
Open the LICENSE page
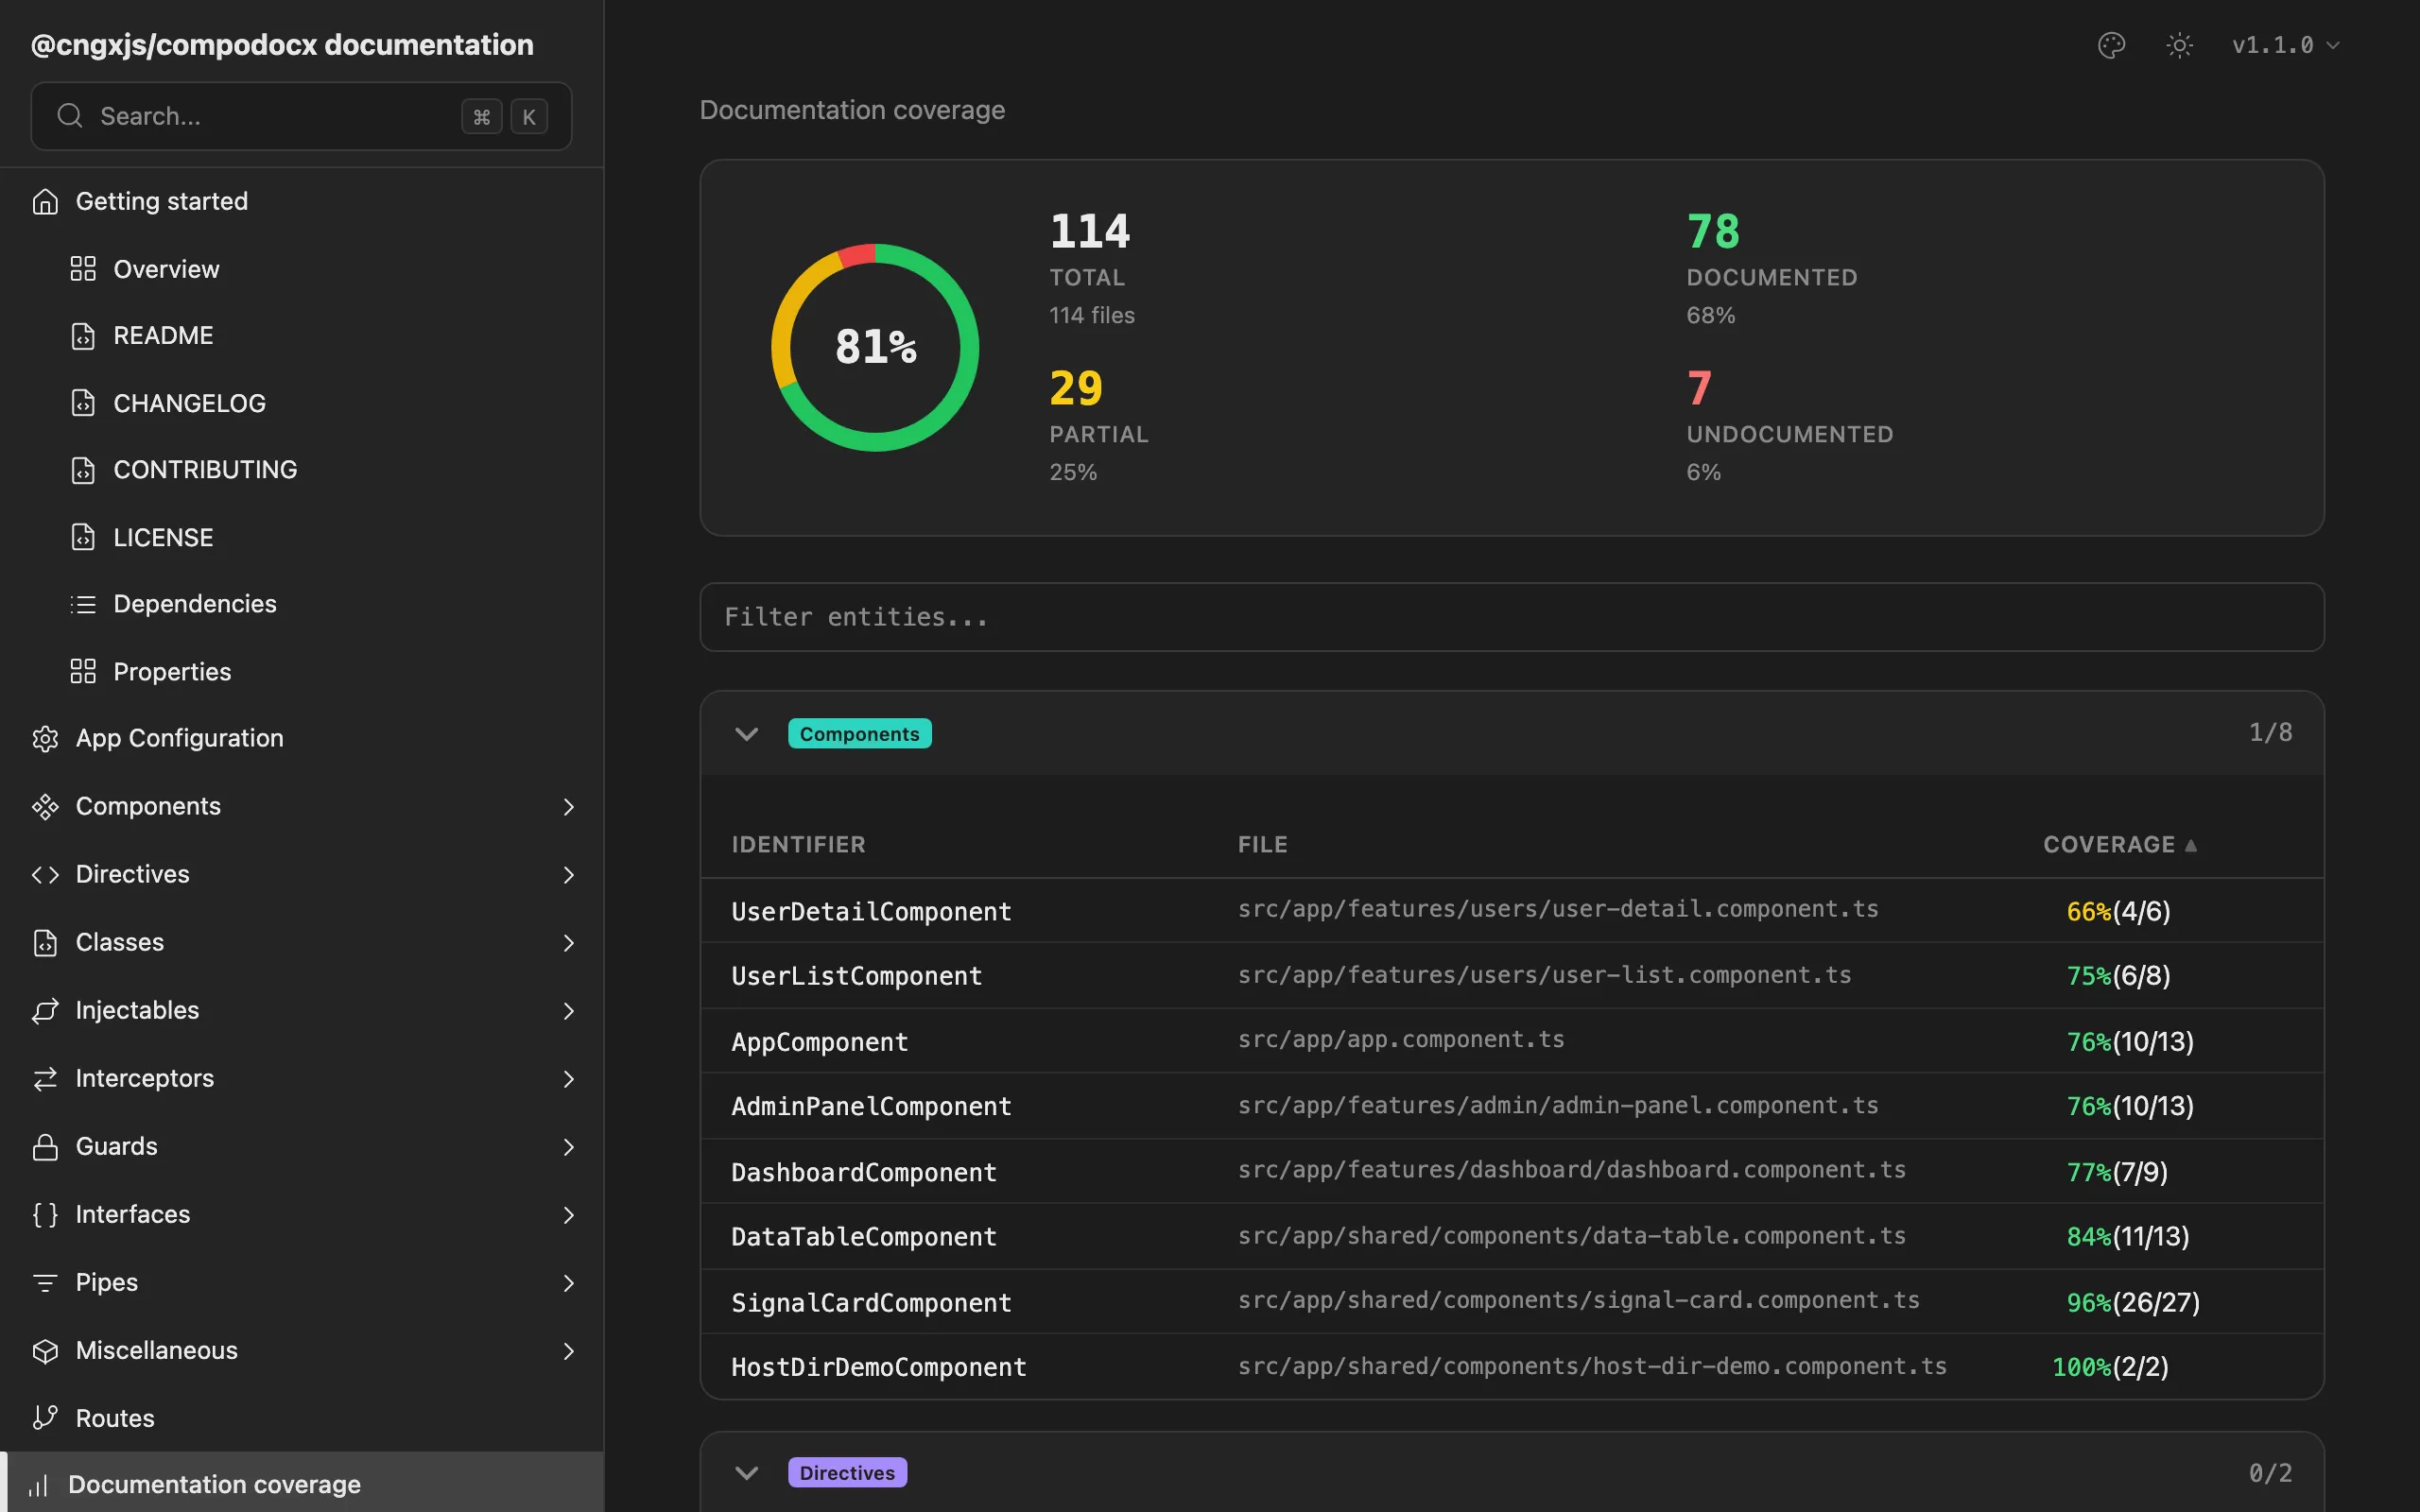click(163, 537)
